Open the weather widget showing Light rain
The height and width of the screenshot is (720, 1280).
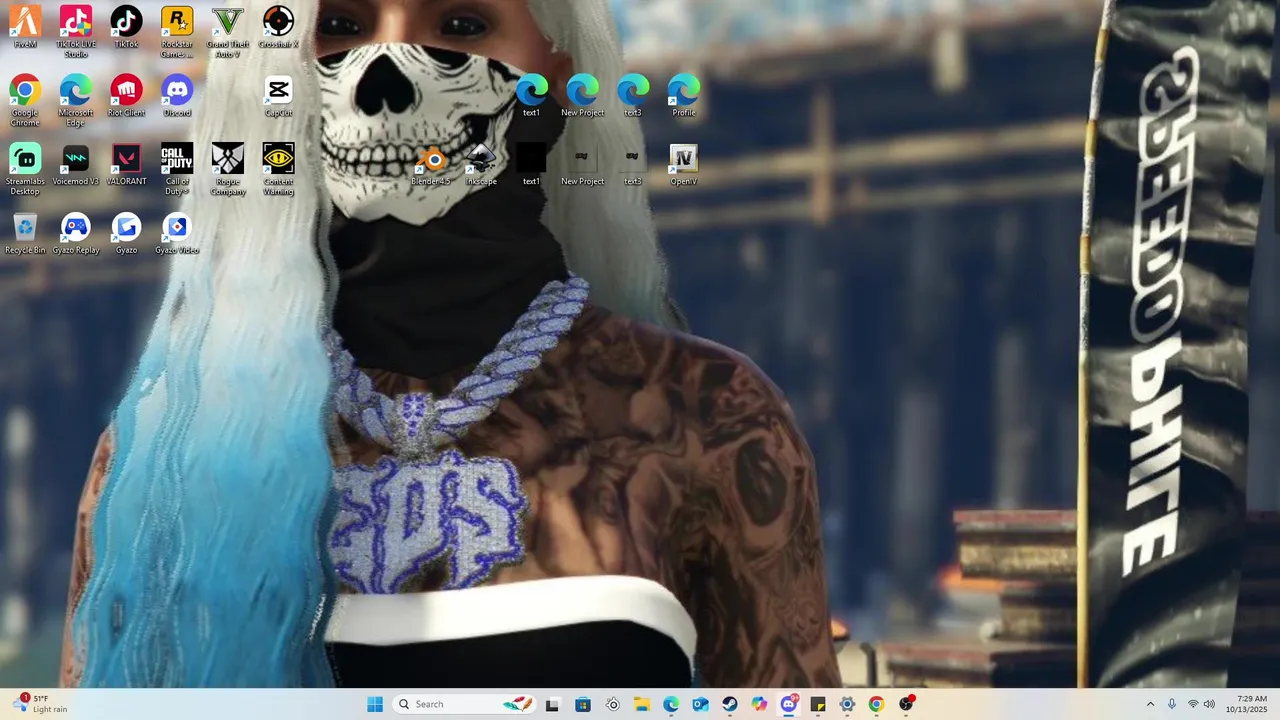(40, 704)
